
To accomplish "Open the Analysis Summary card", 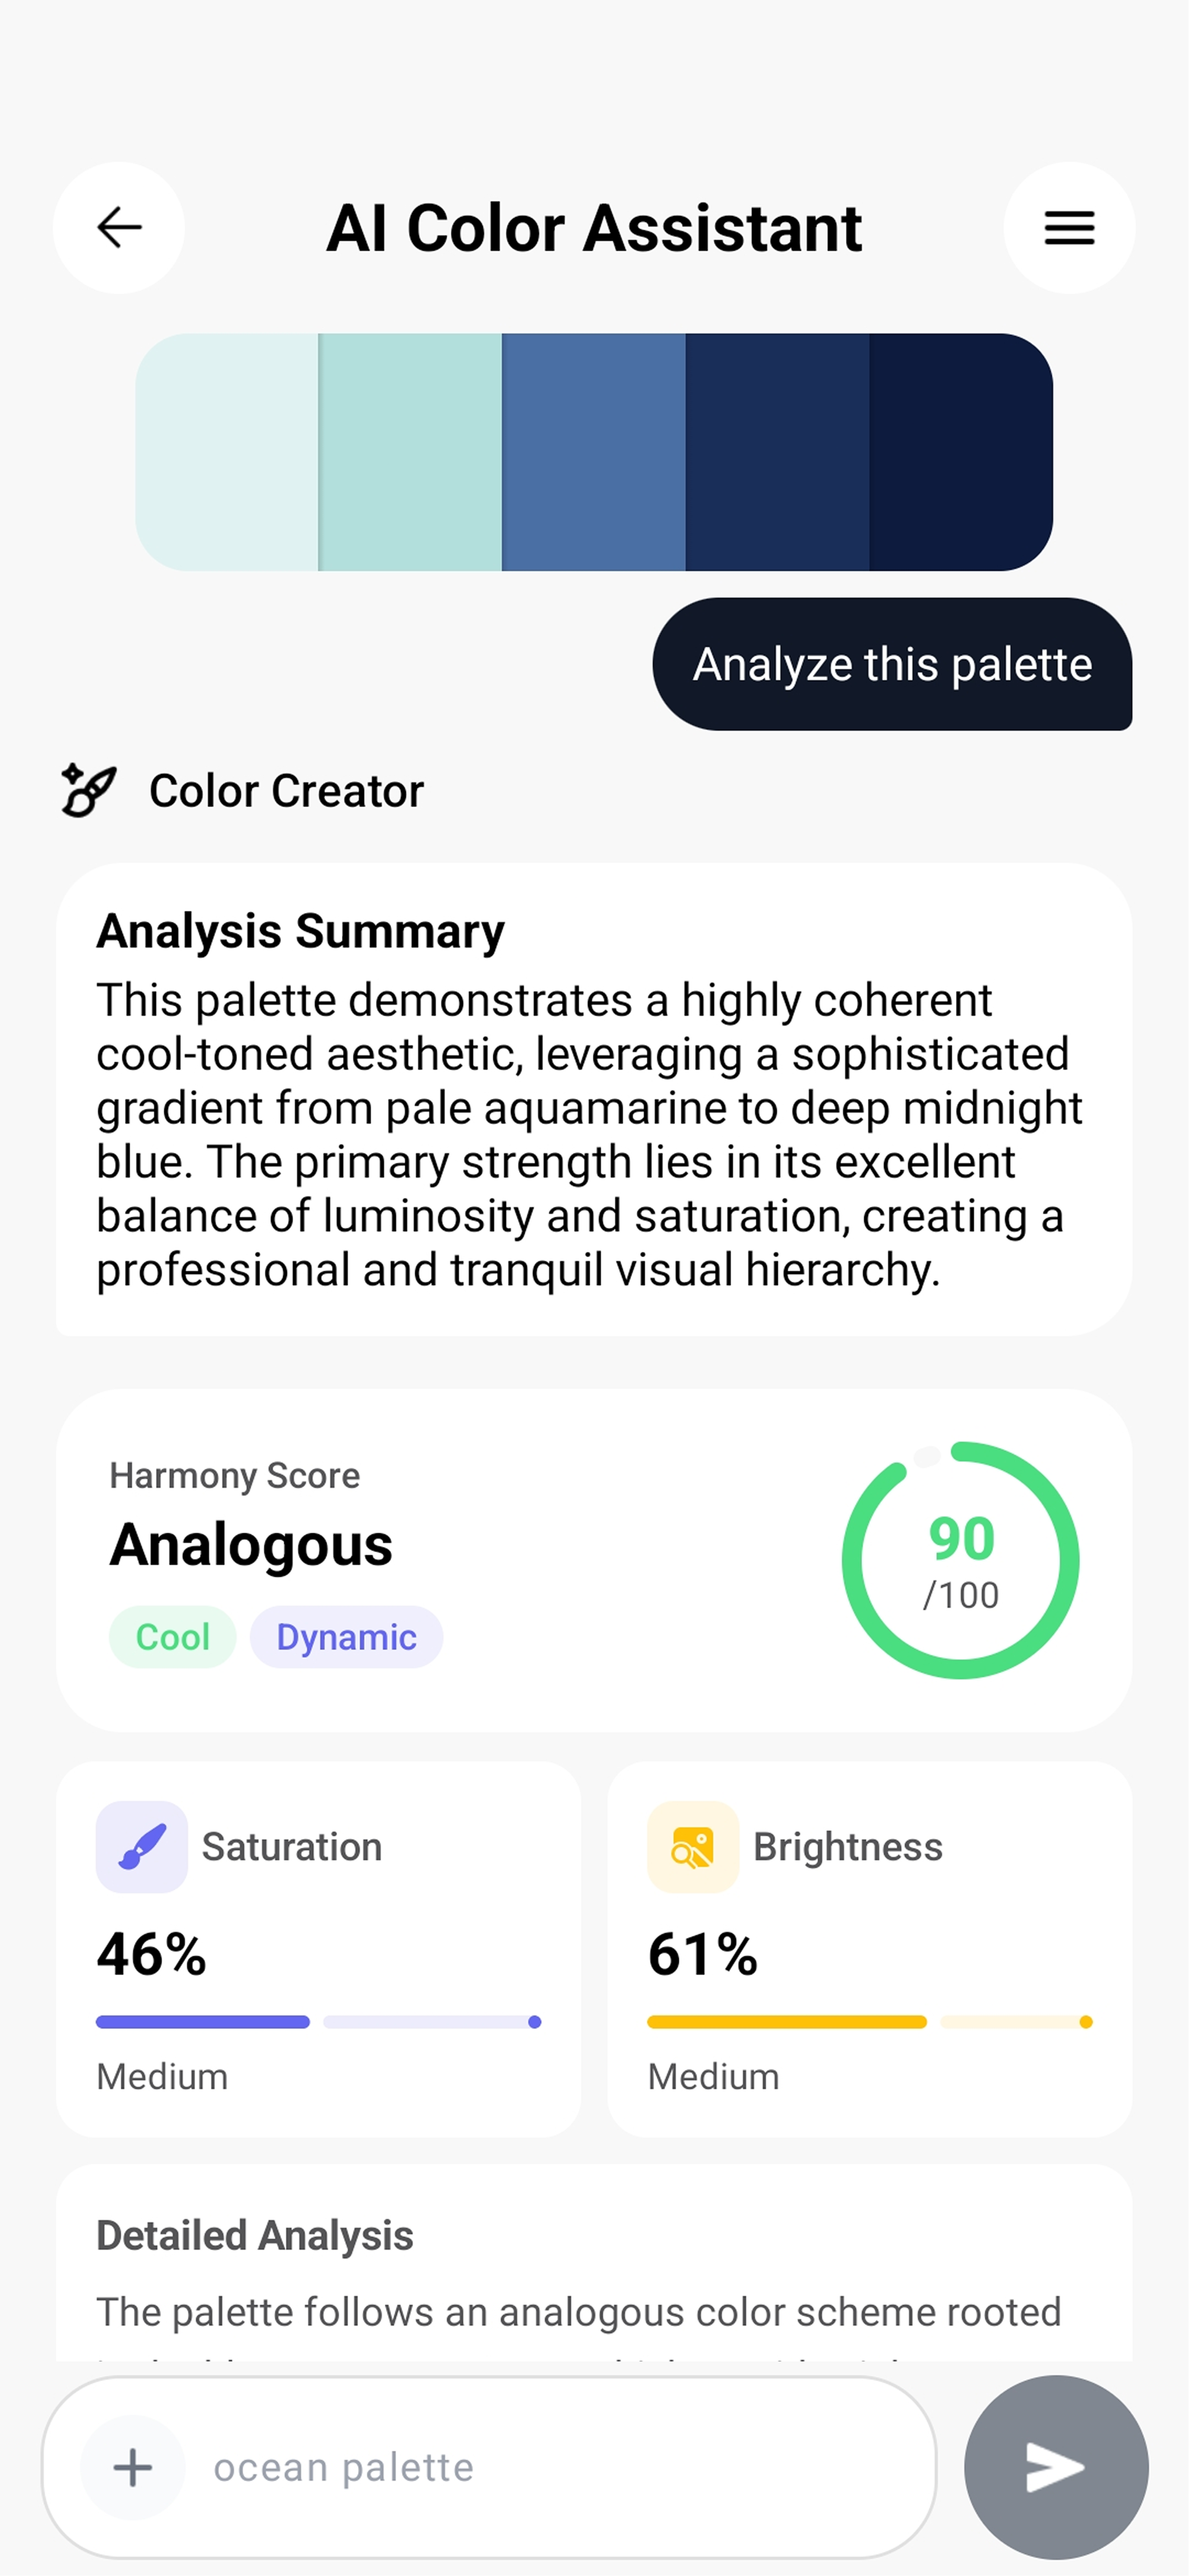I will 594,1100.
